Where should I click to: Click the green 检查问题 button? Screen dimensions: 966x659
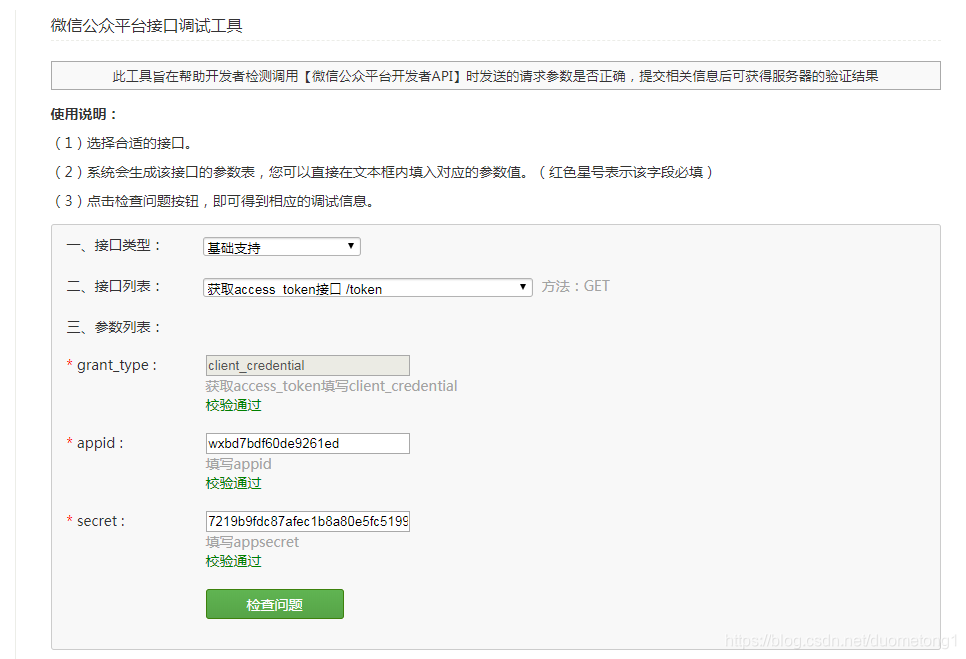(x=275, y=604)
